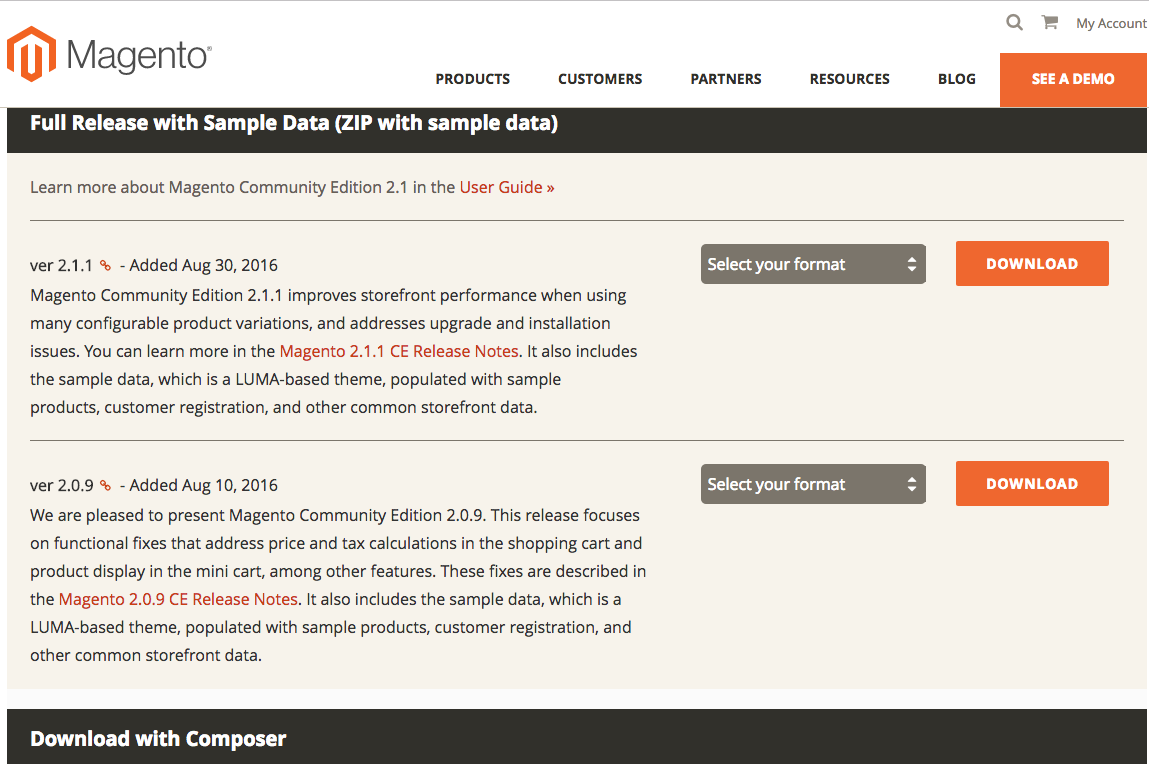This screenshot has height=764, width=1149.
Task: Click permalink icon next to ver 2.1.1
Action: [x=106, y=265]
